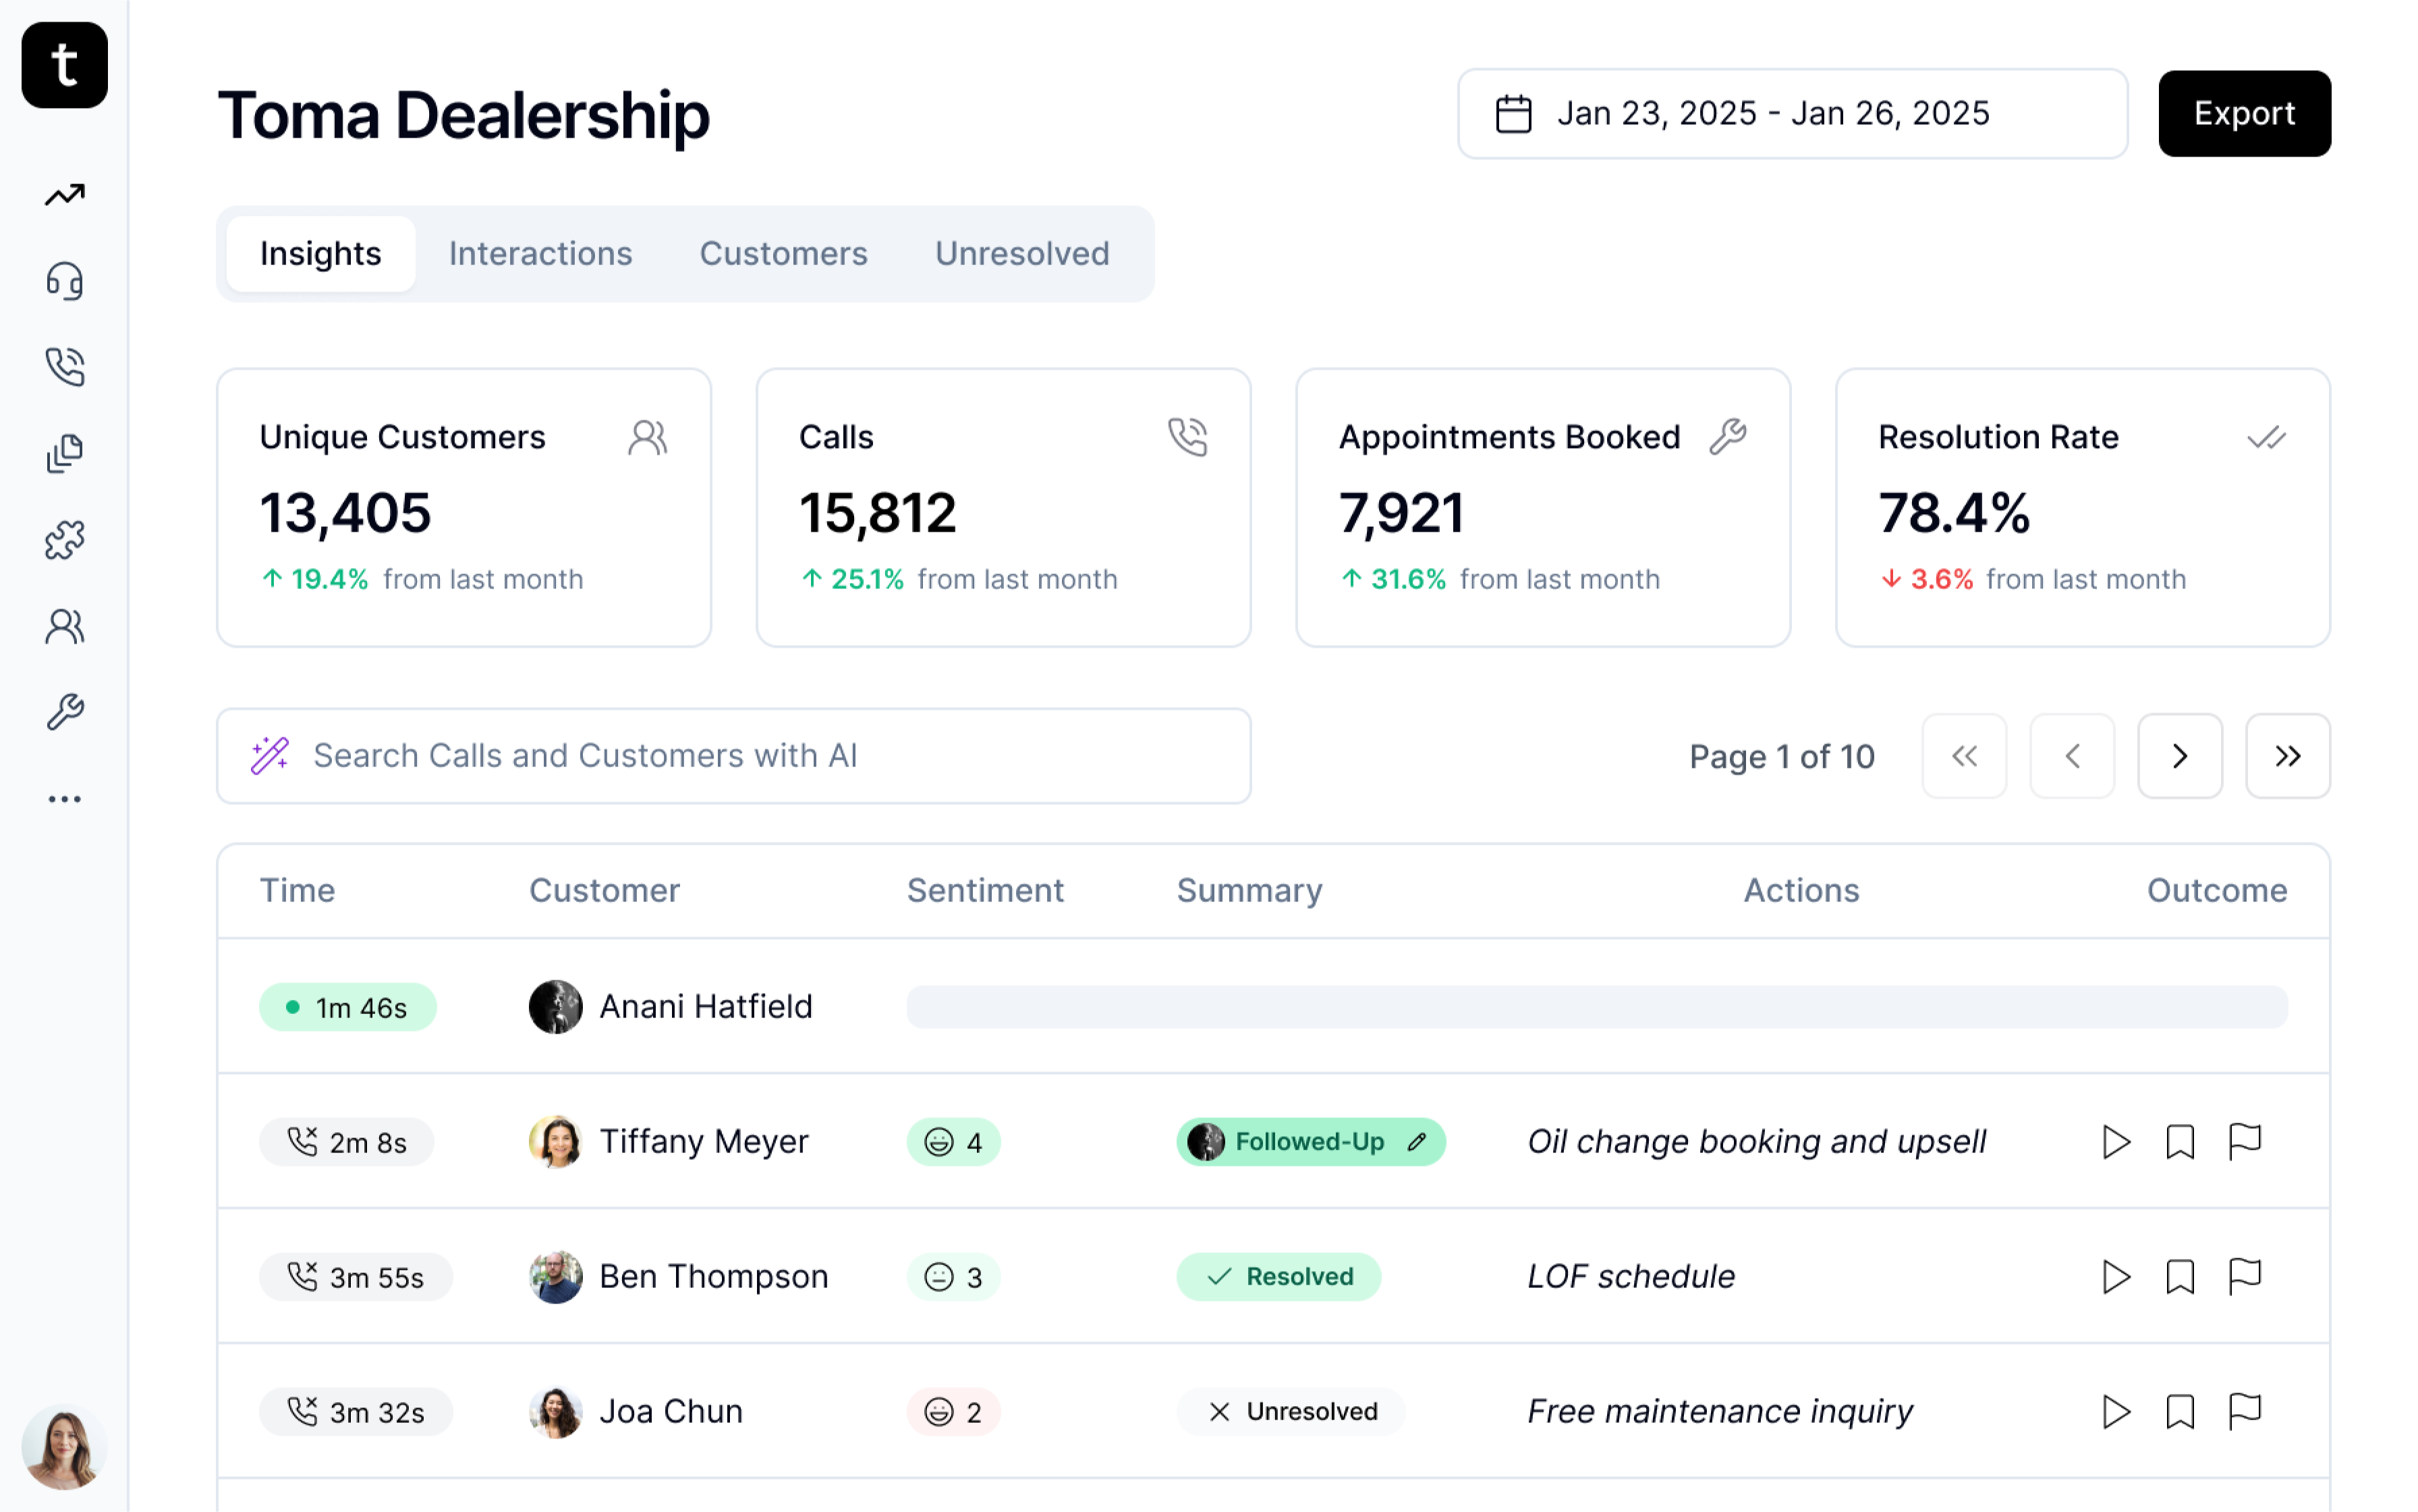Viewport: 2418px width, 1512px height.
Task: Switch to the Interactions tab
Action: tap(540, 254)
